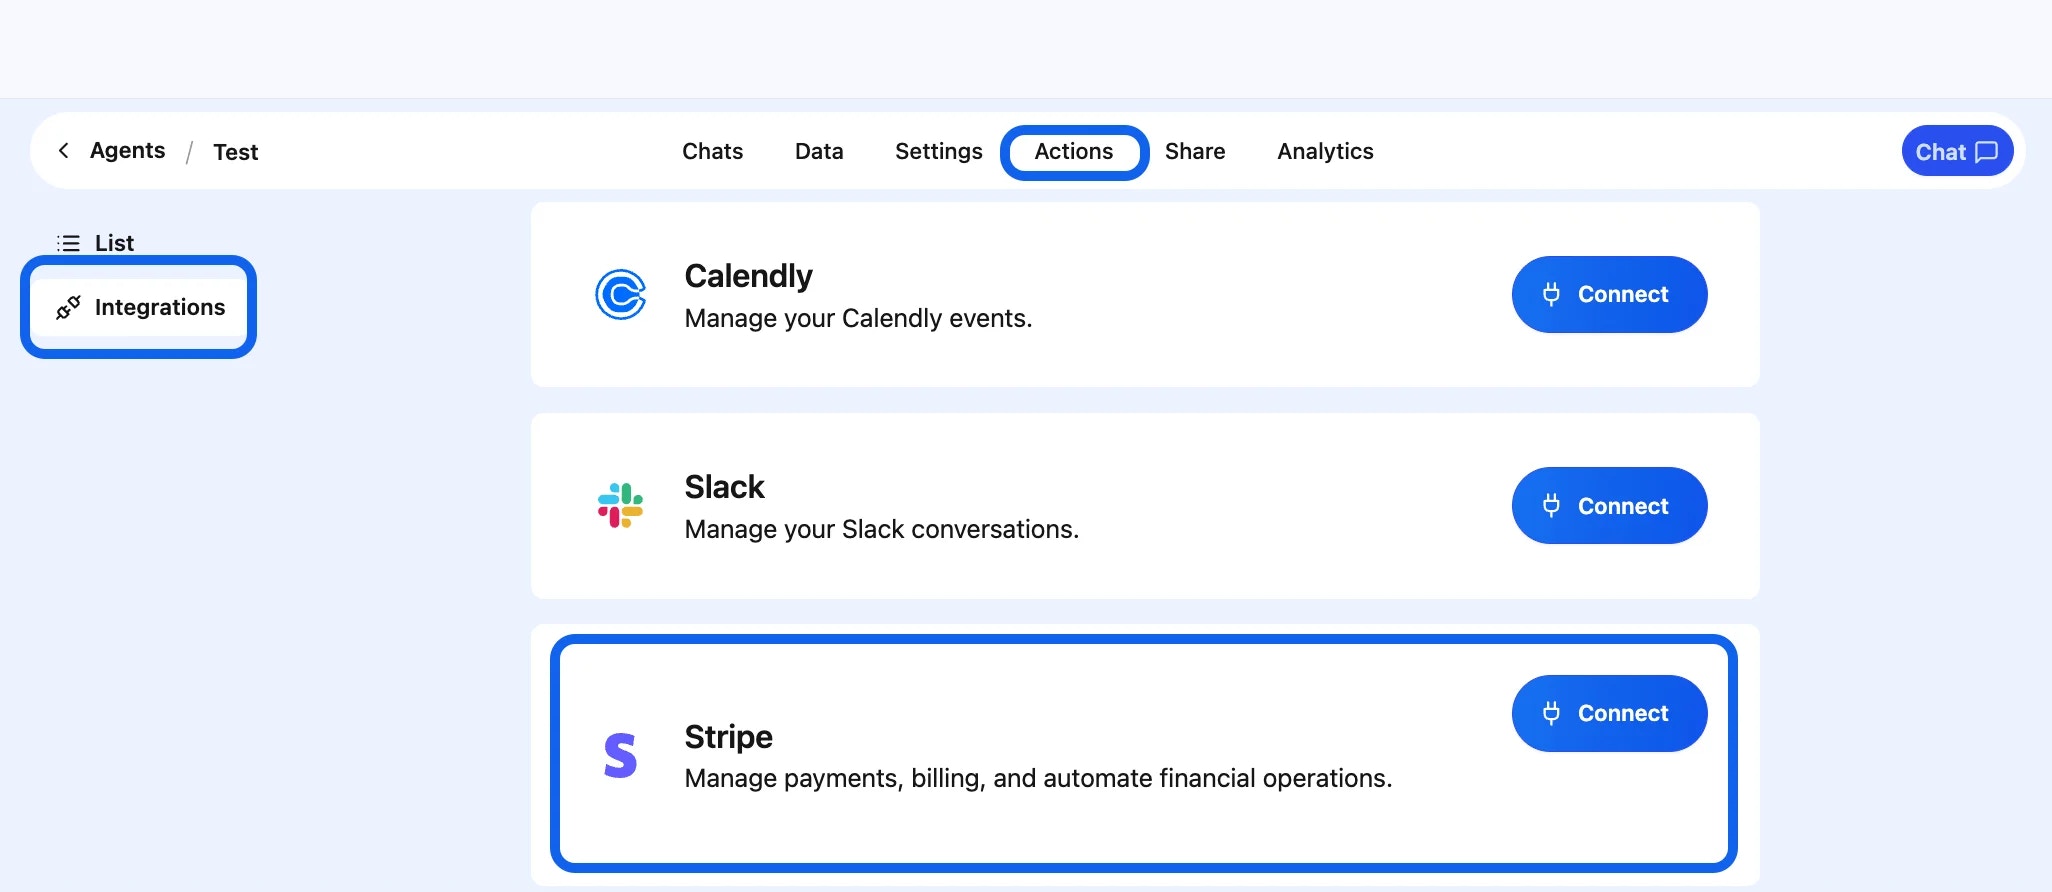Click 'Manage your Slack conversations.' text
This screenshot has height=892, width=2052.
click(x=881, y=529)
